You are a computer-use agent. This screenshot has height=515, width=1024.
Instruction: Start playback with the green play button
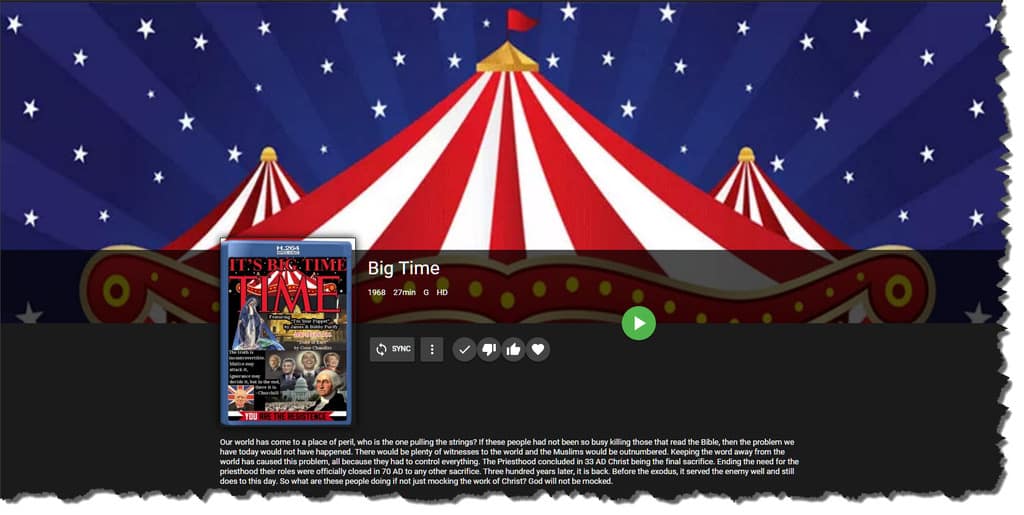(x=639, y=323)
